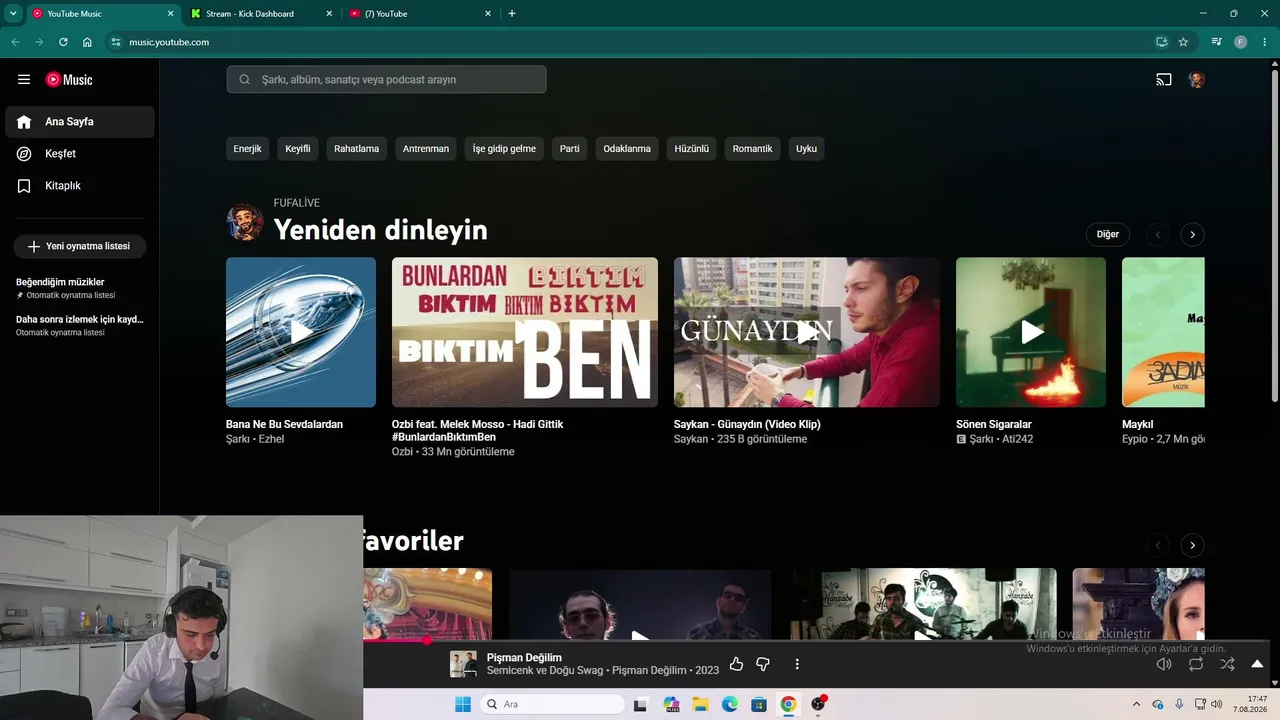
Task: Play the Bana Ne Bu Sevdalardan thumbnail
Action: (301, 332)
